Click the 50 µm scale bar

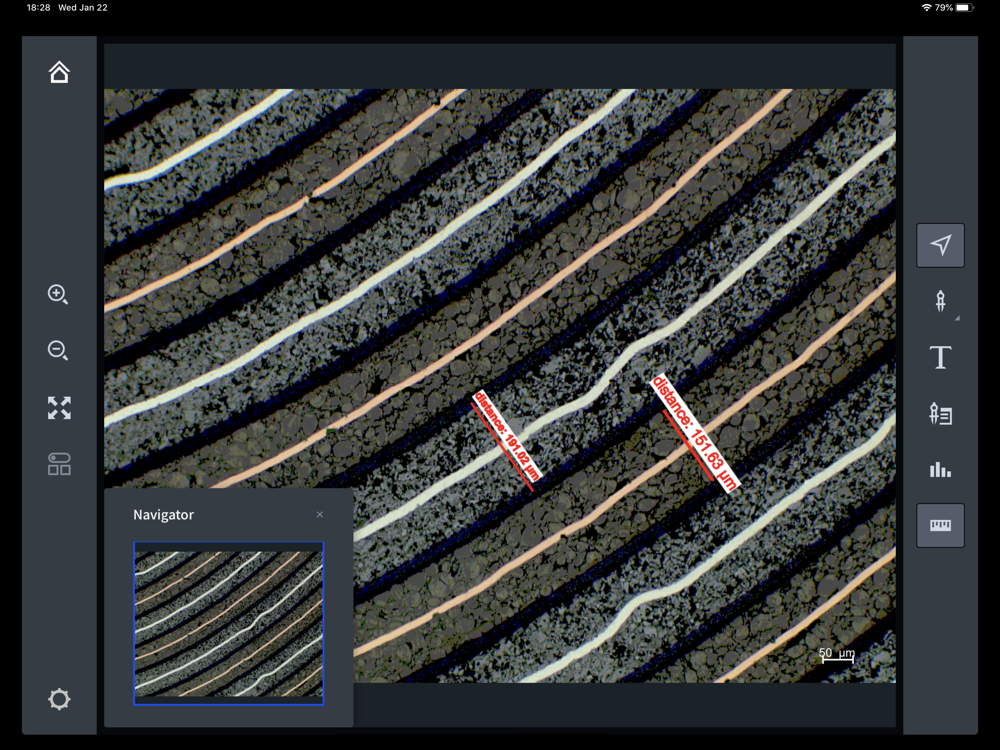click(837, 655)
